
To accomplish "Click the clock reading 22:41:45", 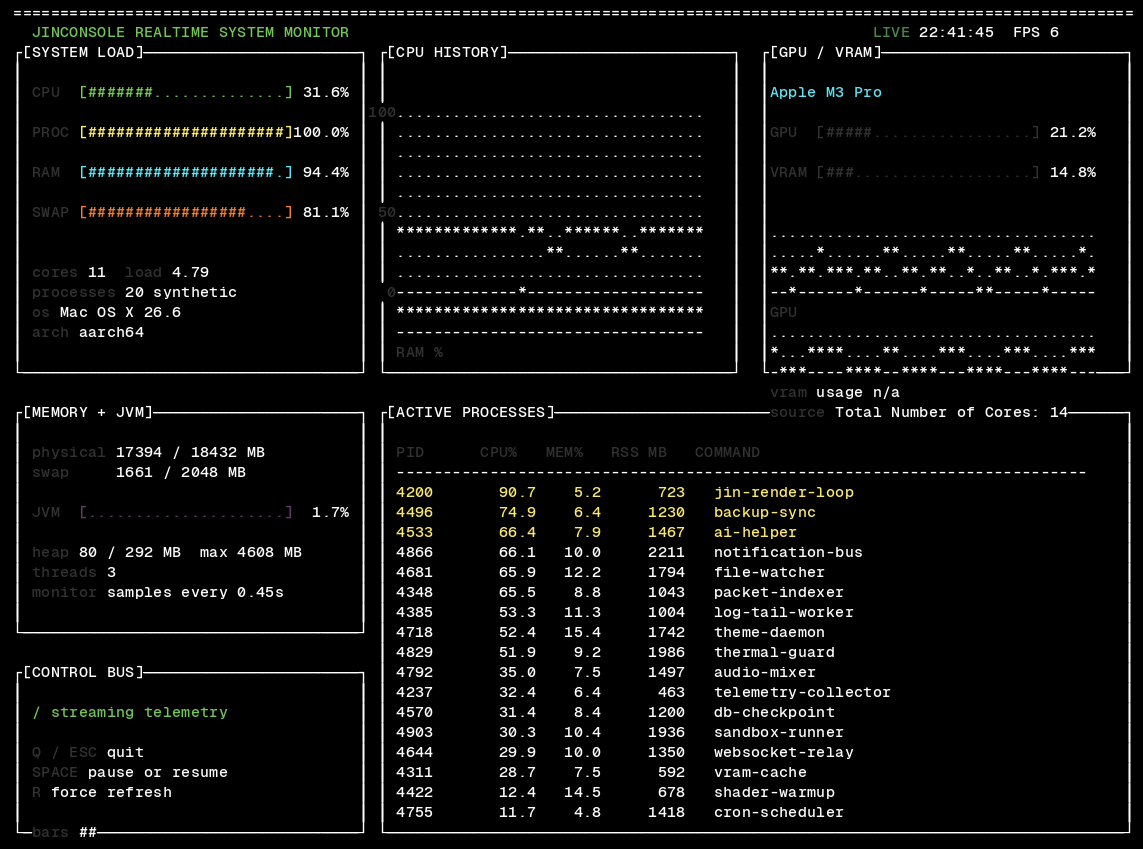I will pyautogui.click(x=956, y=33).
